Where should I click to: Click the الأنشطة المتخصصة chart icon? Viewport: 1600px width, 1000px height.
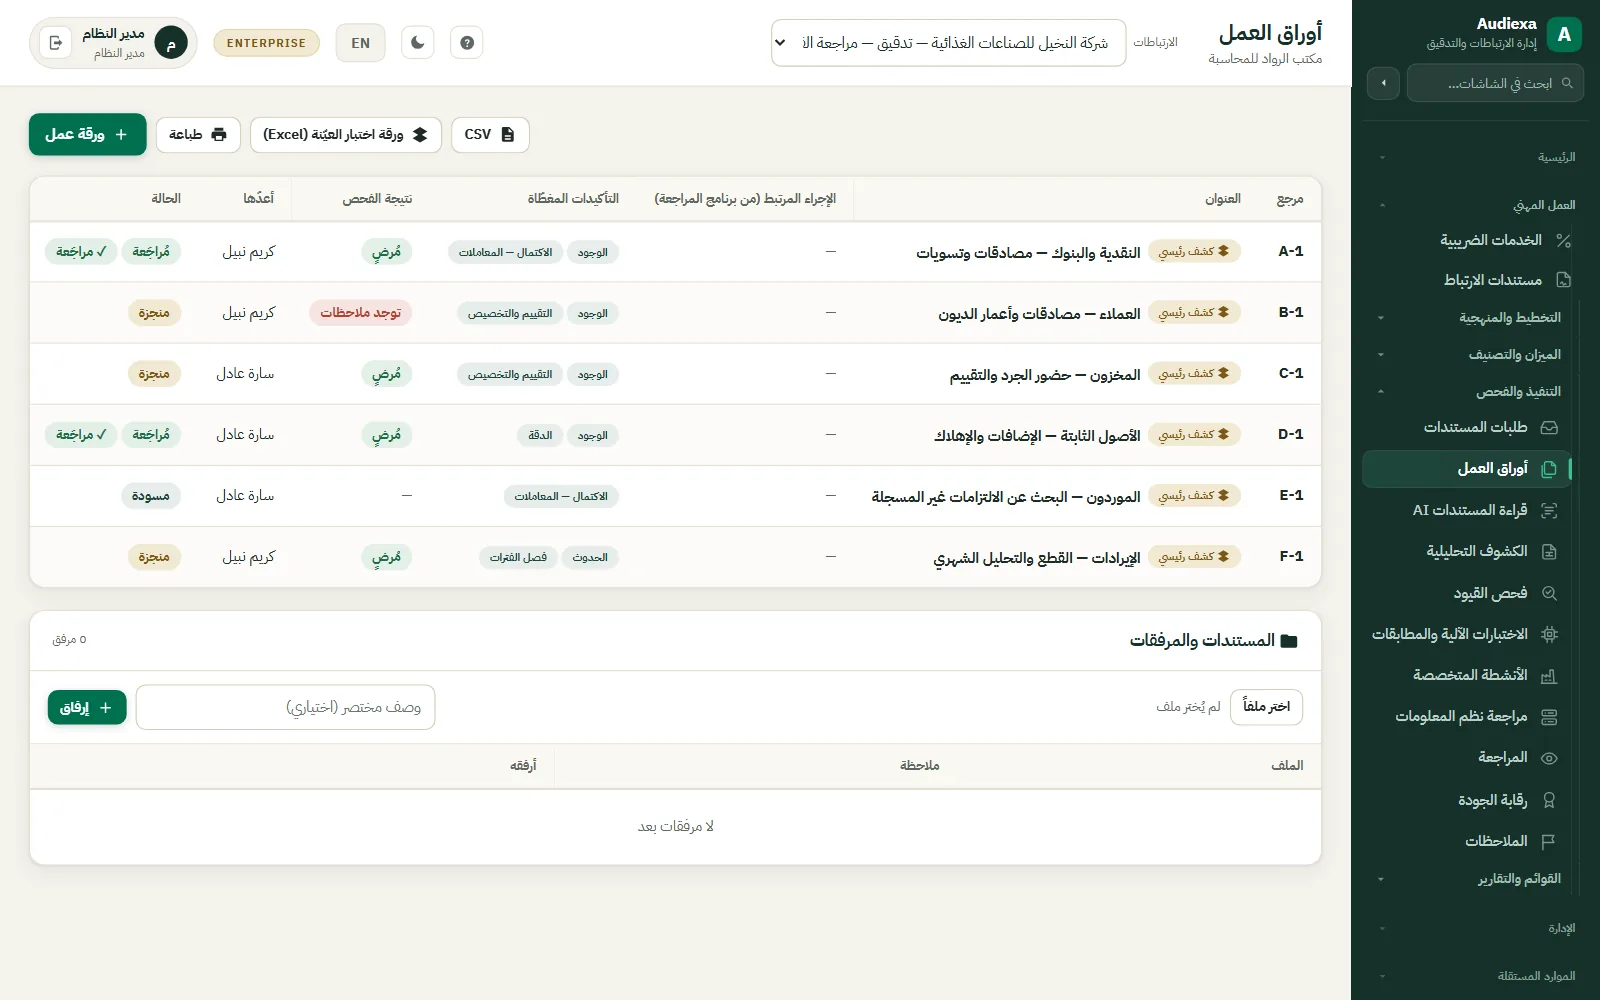(x=1549, y=676)
